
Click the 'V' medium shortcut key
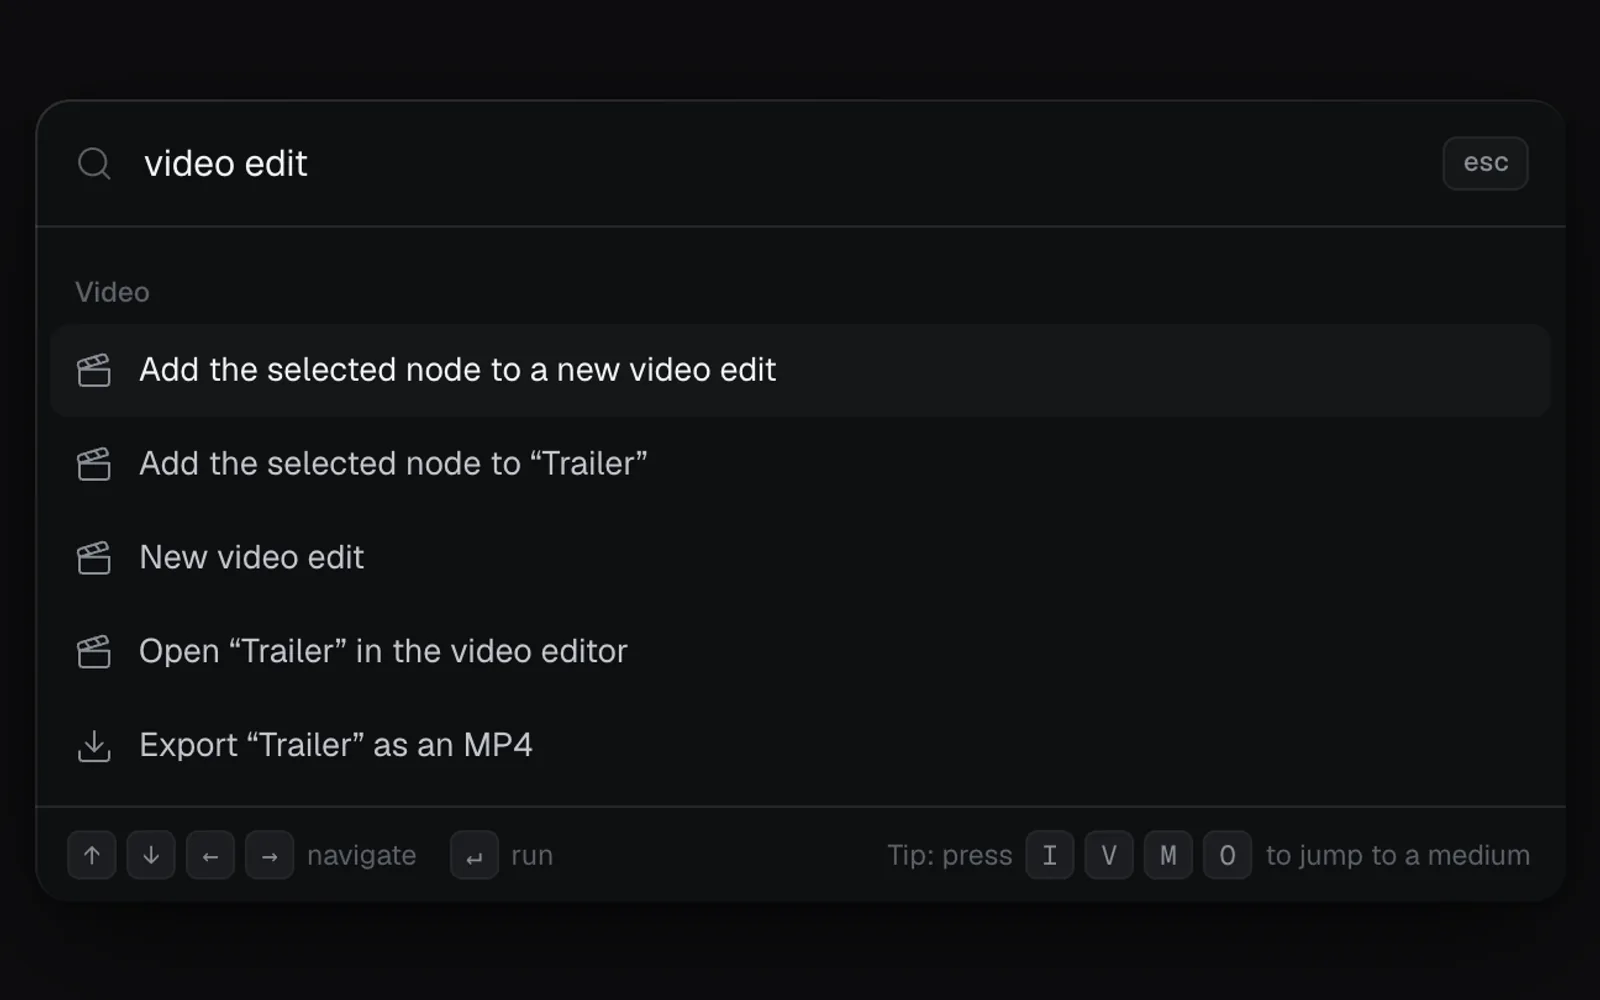1109,855
